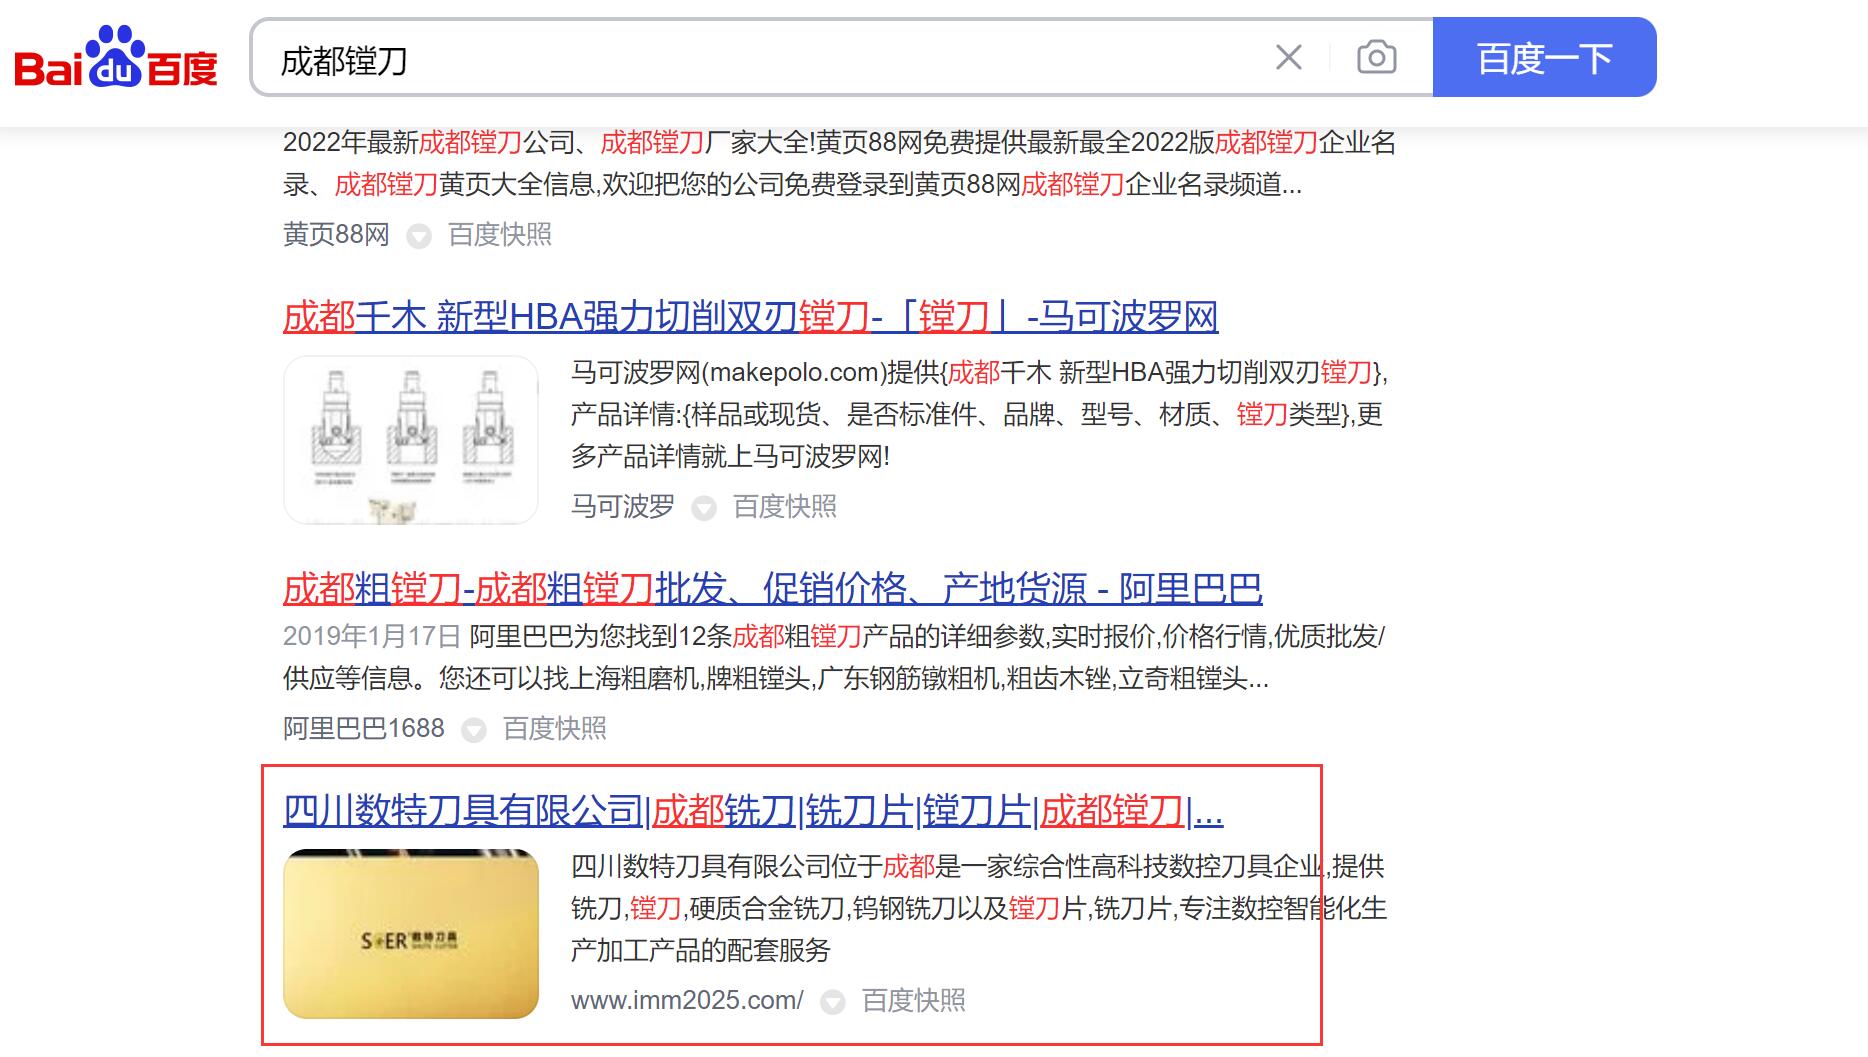
Task: Expand dropdown icon next to 黄页88网
Action: coord(419,236)
